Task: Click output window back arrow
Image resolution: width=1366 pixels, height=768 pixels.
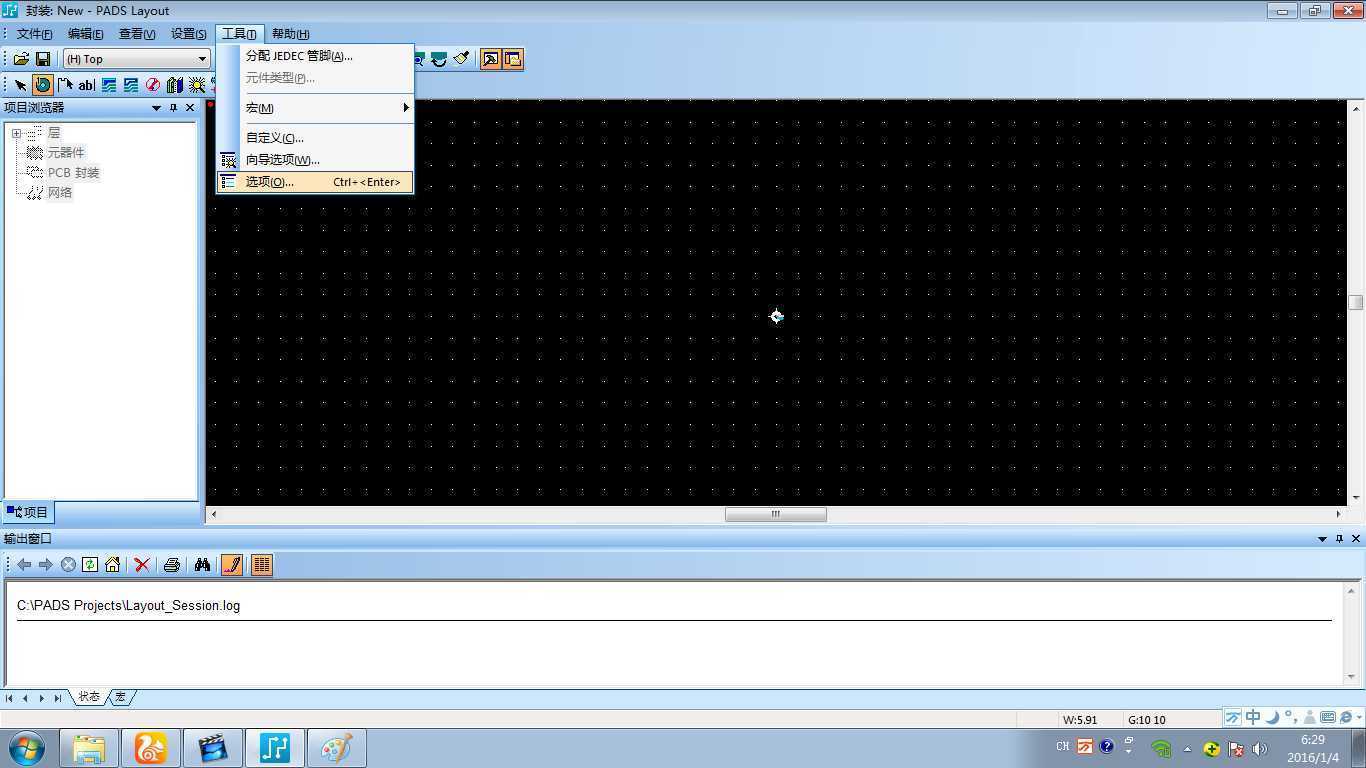Action: [25, 565]
